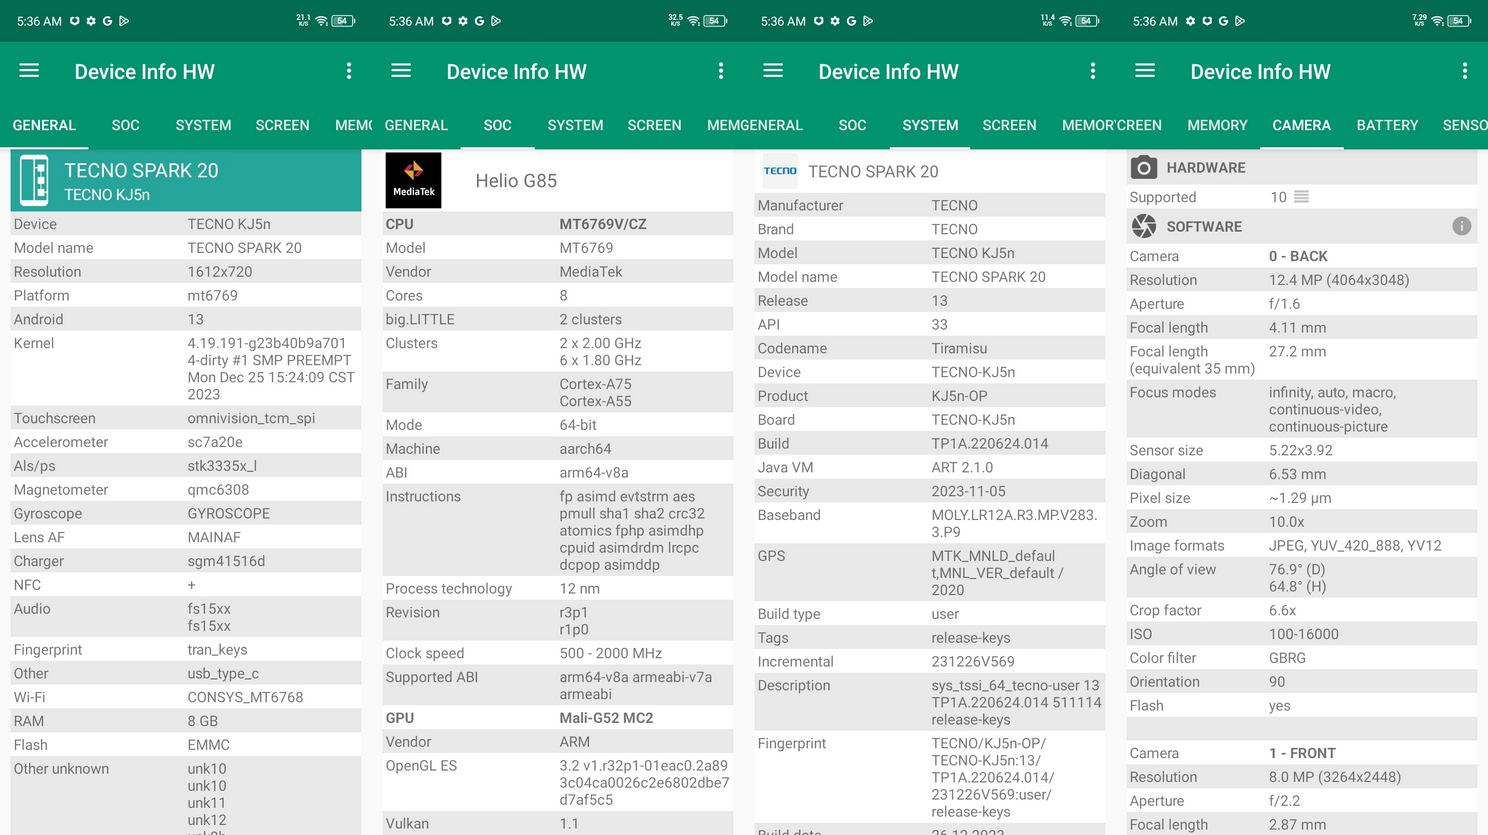Select the NFC row
Screen dimensions: 1488x835
click(x=186, y=585)
